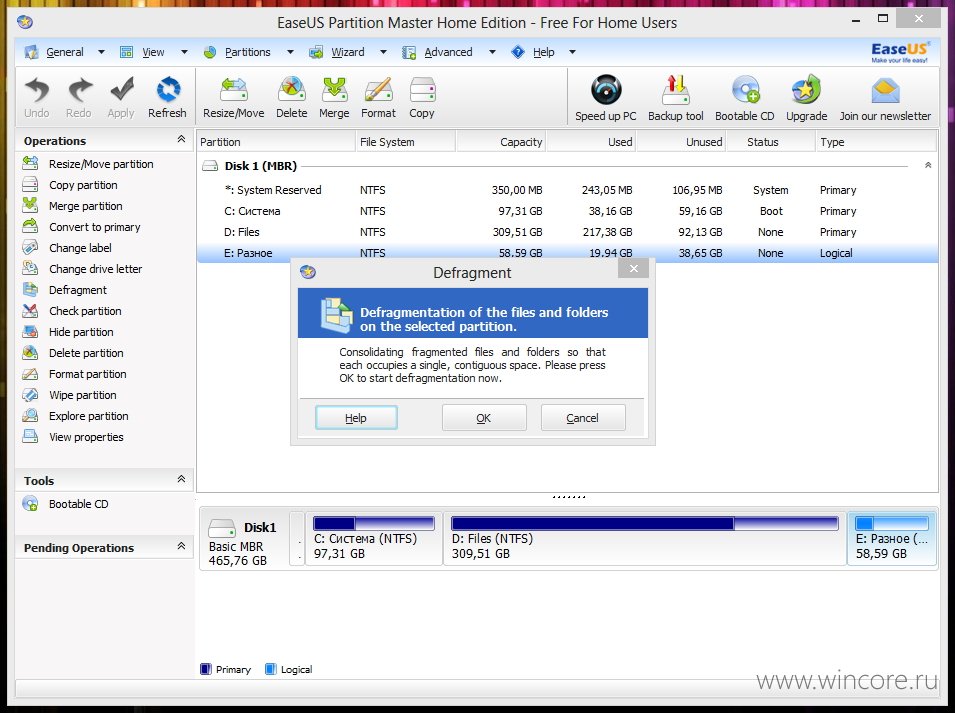Viewport: 955px width, 713px height.
Task: Click the Redo toolbar icon
Action: pyautogui.click(x=79, y=97)
